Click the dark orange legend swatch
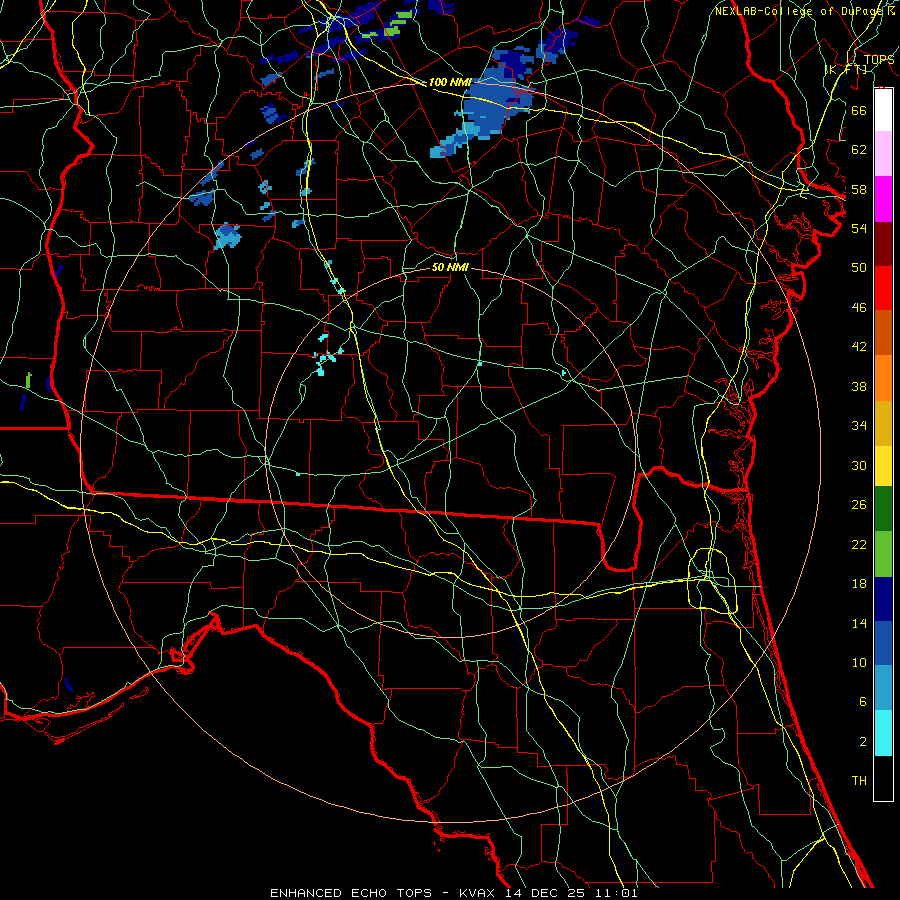 click(x=883, y=333)
